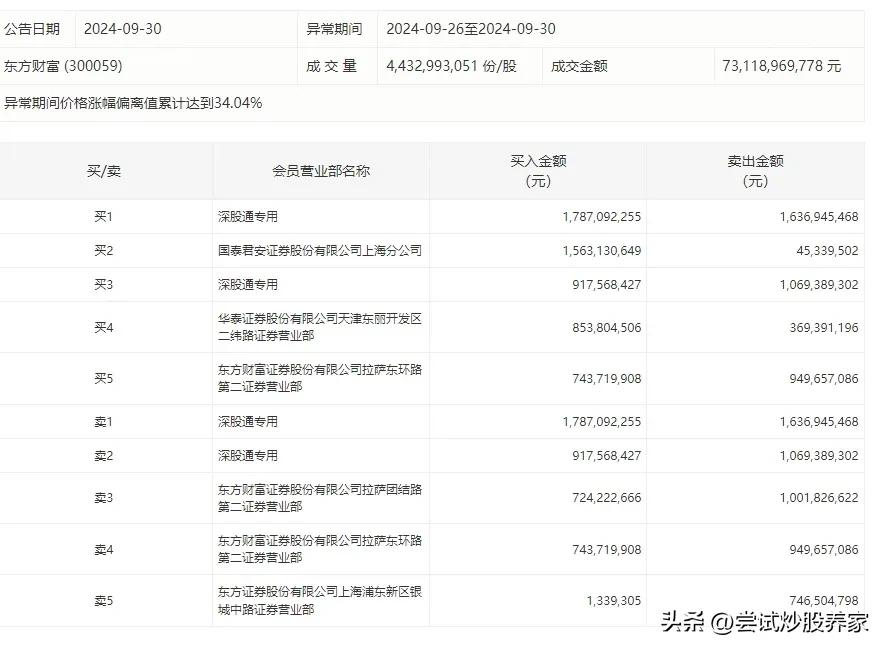Select 949,657,086 in the 买5 row
The image size is (888, 652).
[824, 378]
